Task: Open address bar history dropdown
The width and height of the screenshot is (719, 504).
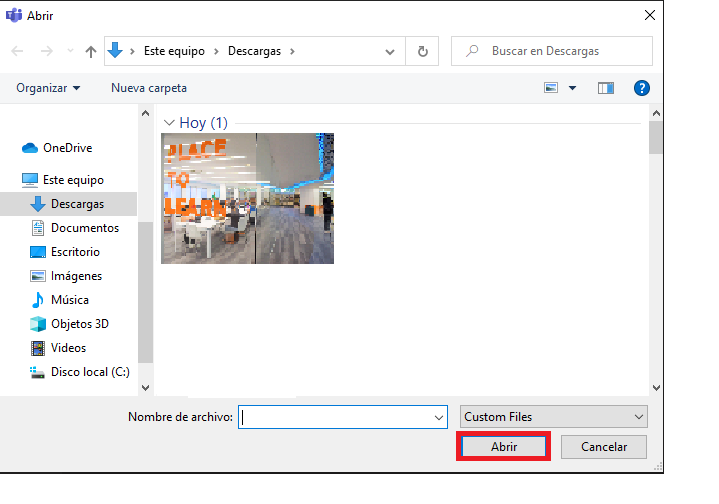Action: (395, 51)
